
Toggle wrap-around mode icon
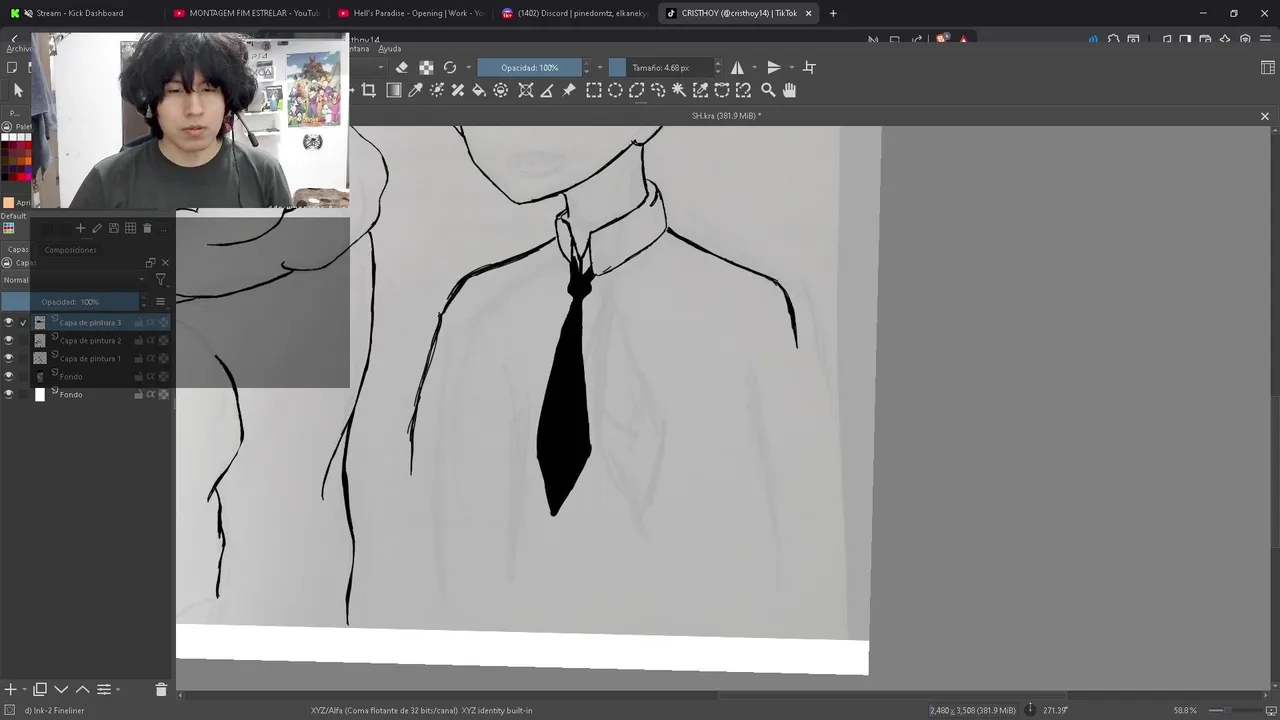pos(809,67)
